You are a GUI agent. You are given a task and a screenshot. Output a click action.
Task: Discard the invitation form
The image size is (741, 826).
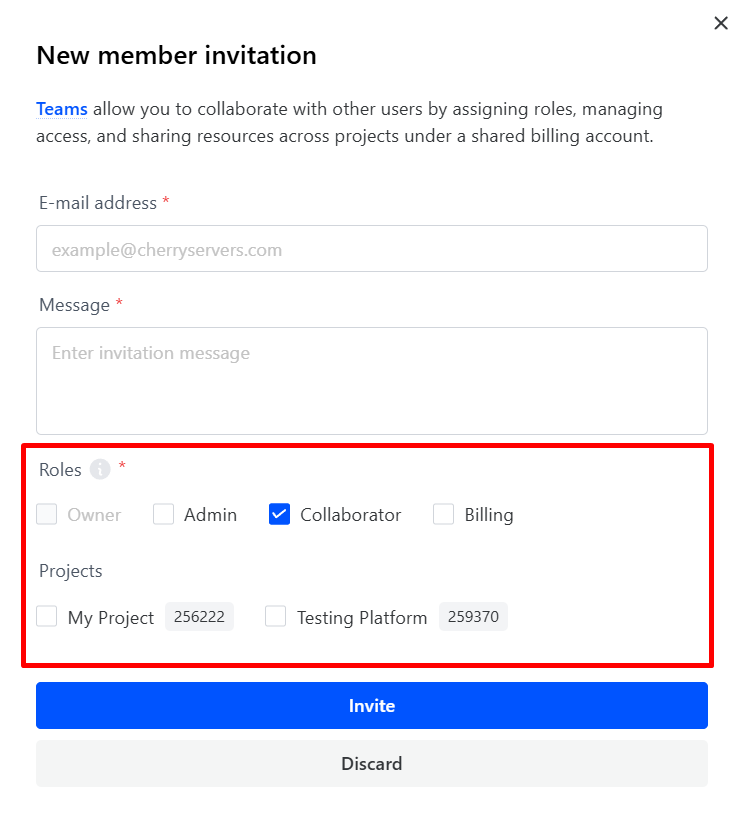coord(371,764)
